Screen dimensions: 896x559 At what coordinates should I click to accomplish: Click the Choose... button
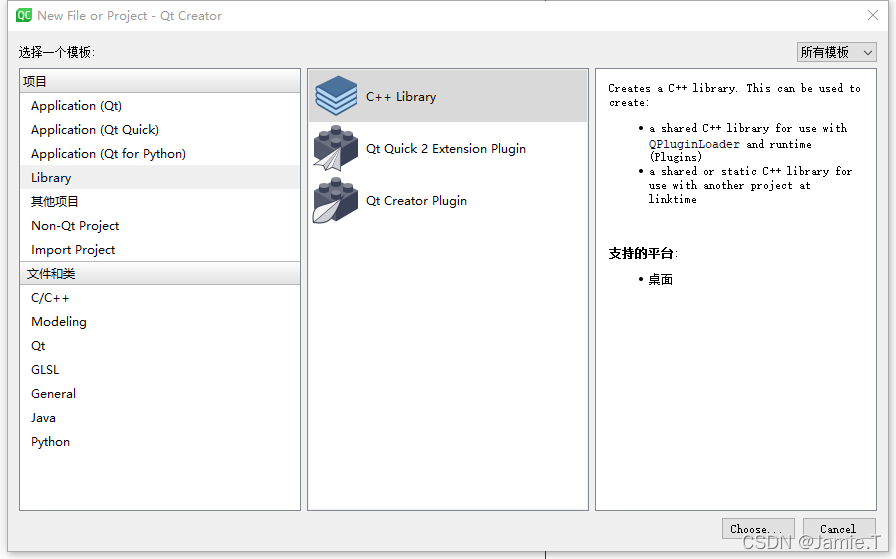click(x=758, y=529)
